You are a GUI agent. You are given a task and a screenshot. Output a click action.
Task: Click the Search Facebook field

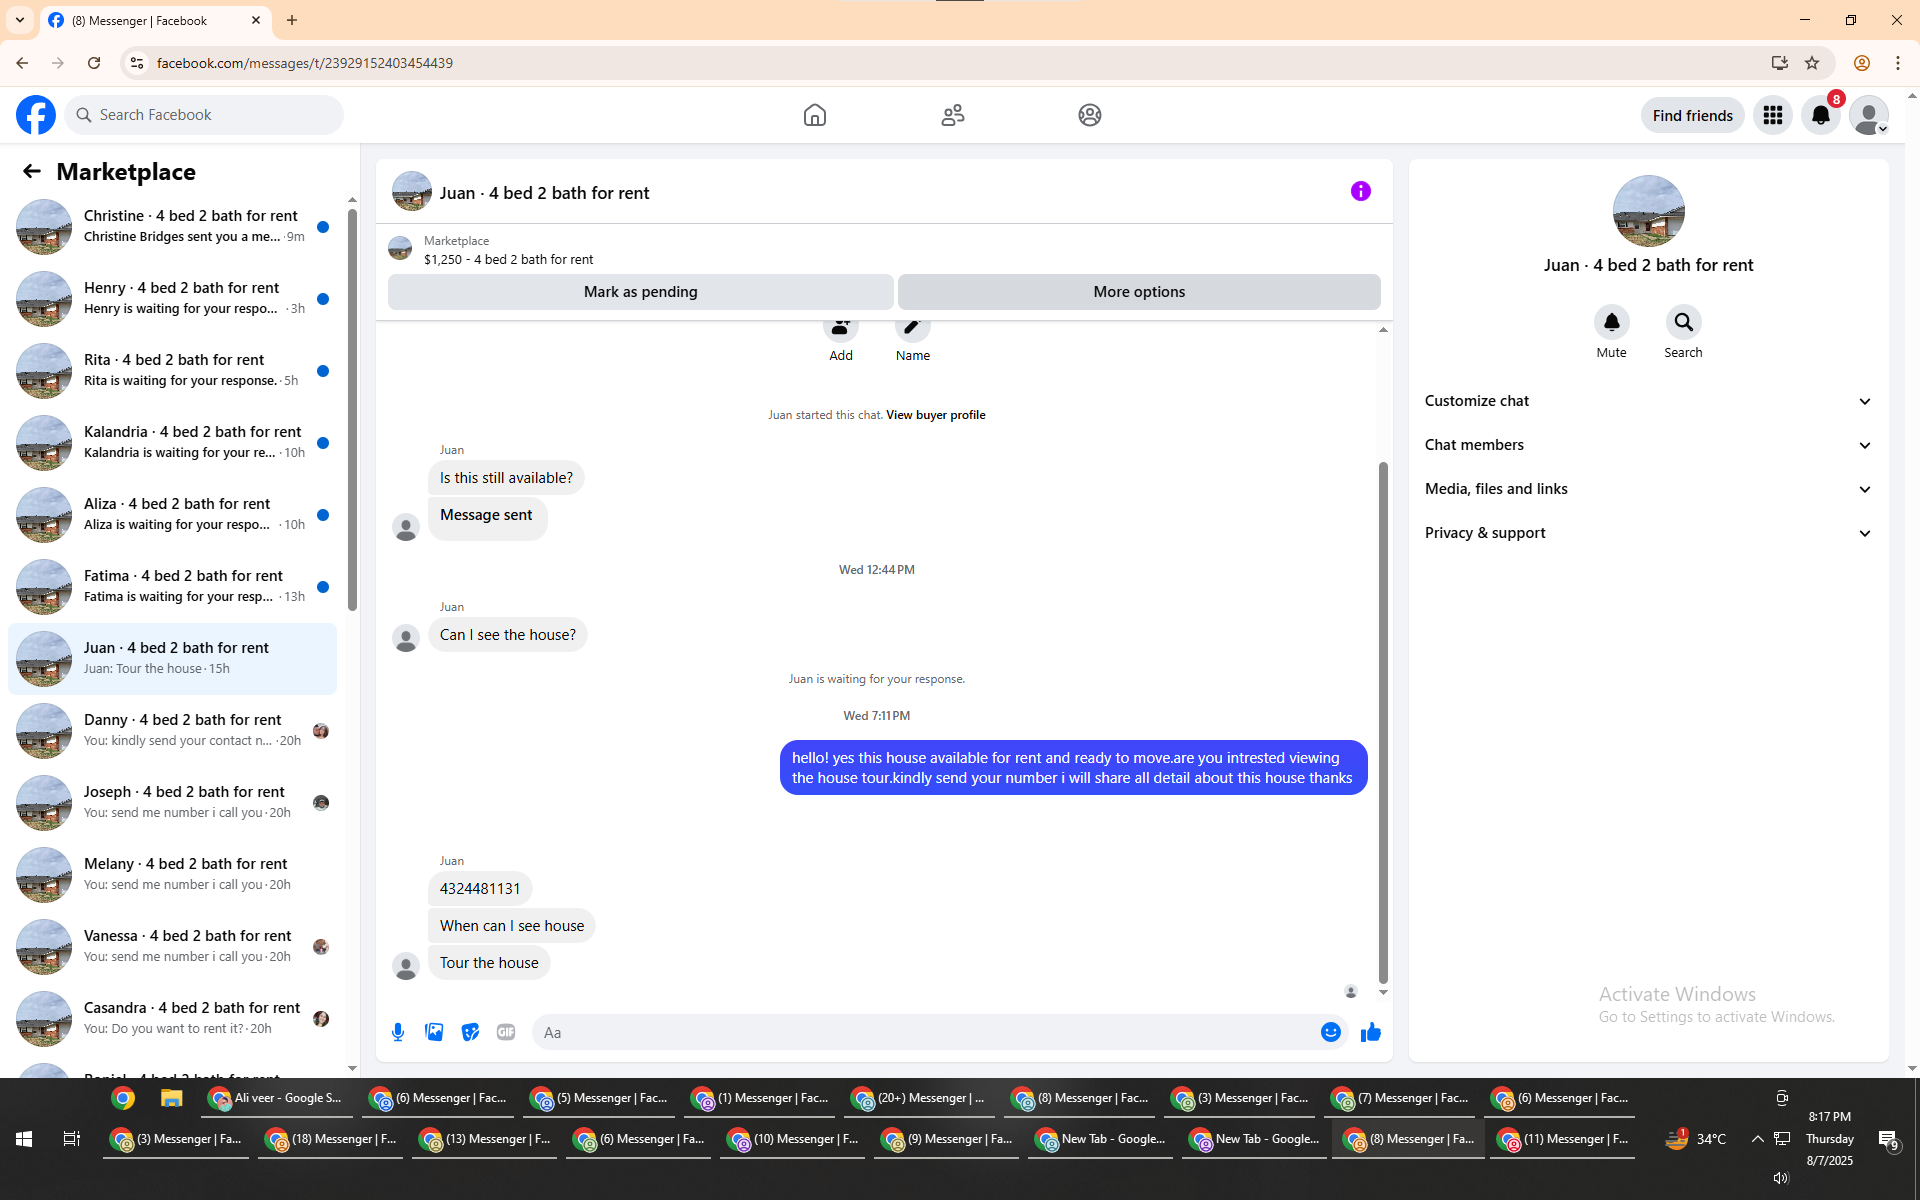(x=204, y=115)
